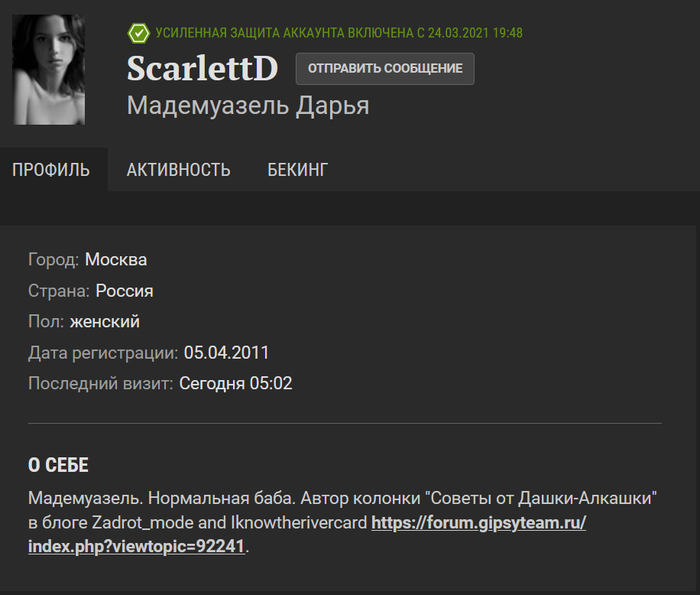Click the Советы от Дашки-Алкашки text
The image size is (700, 595).
click(x=541, y=498)
